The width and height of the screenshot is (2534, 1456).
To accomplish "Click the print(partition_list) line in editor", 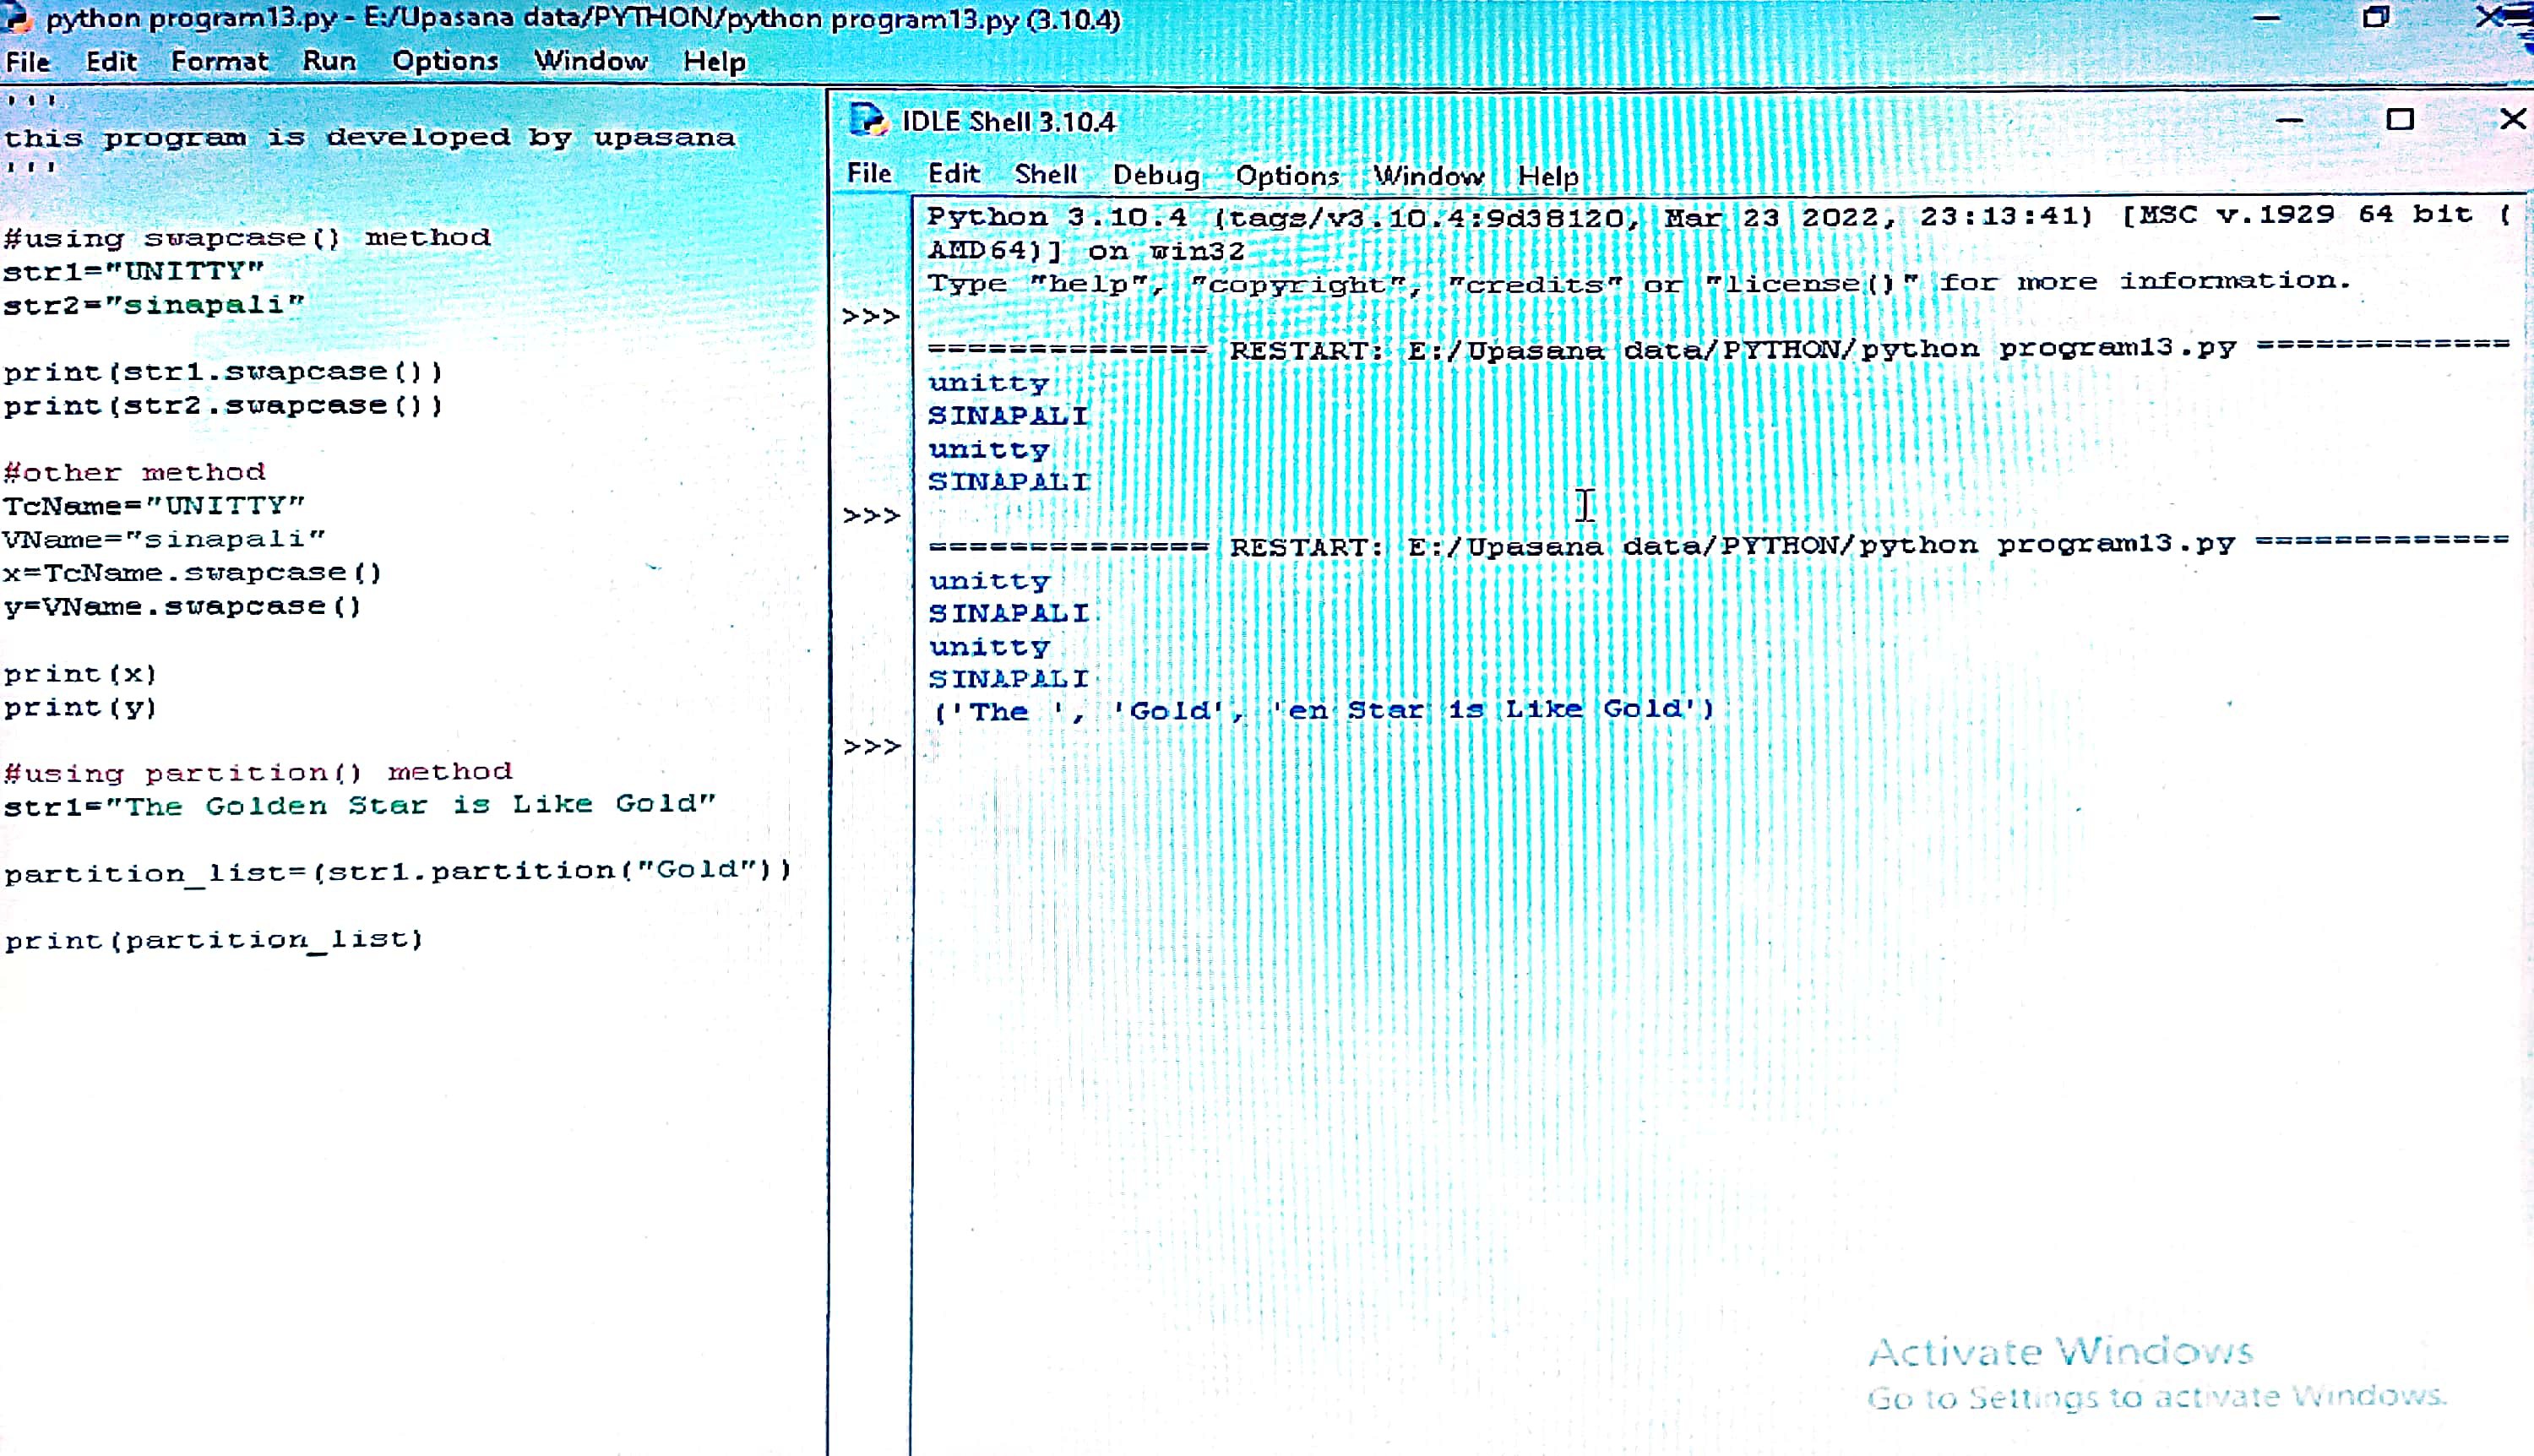I will click(x=214, y=939).
